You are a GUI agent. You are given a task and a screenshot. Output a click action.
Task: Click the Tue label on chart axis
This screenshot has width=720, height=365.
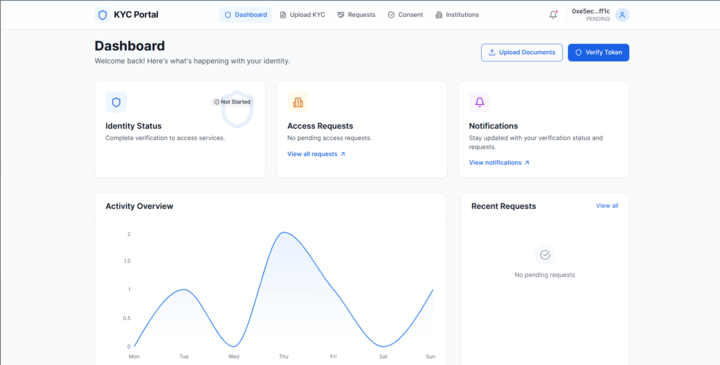pyautogui.click(x=184, y=356)
